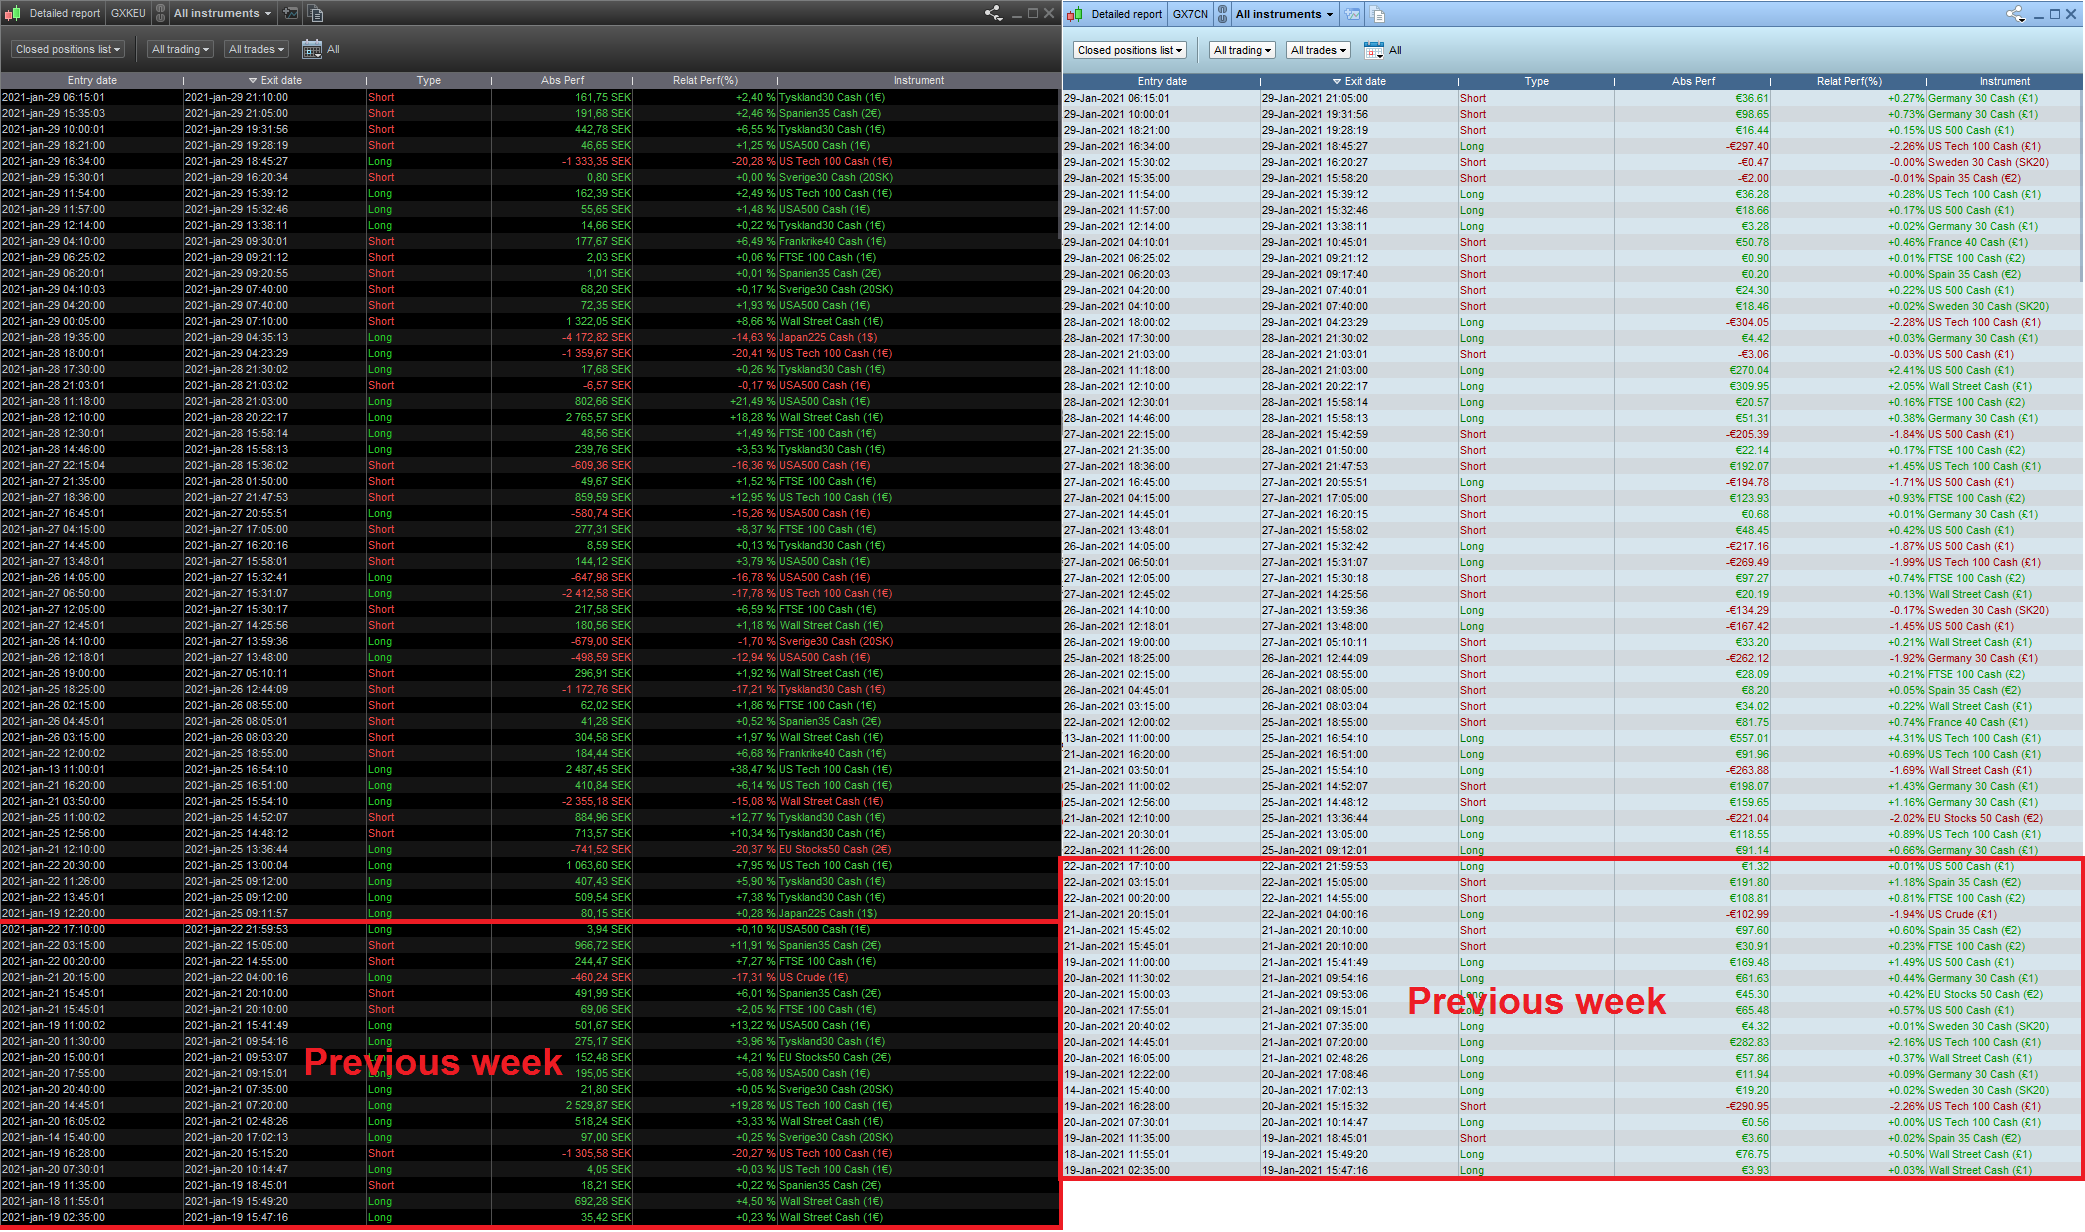Open the All trades dropdown in the light window
This screenshot has width=2085, height=1232.
[1318, 50]
